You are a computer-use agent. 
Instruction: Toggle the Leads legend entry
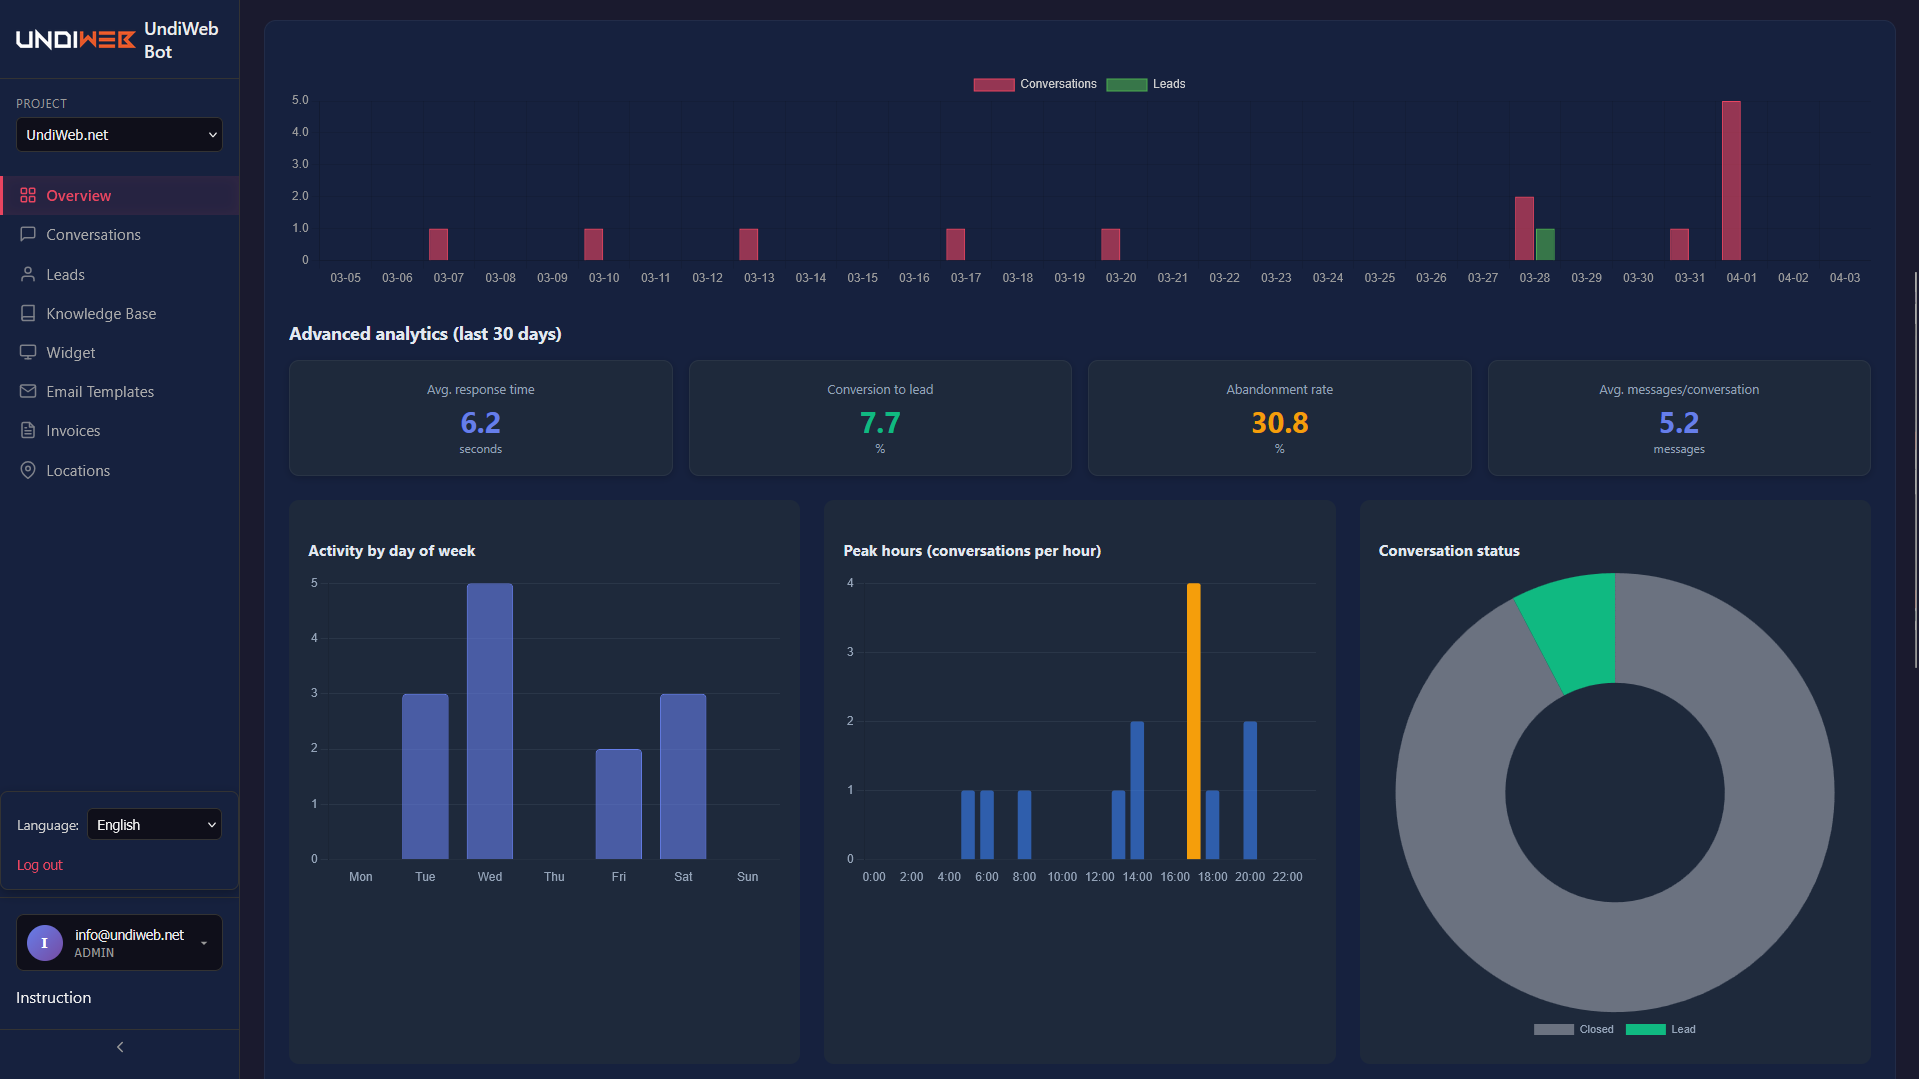pos(1146,84)
